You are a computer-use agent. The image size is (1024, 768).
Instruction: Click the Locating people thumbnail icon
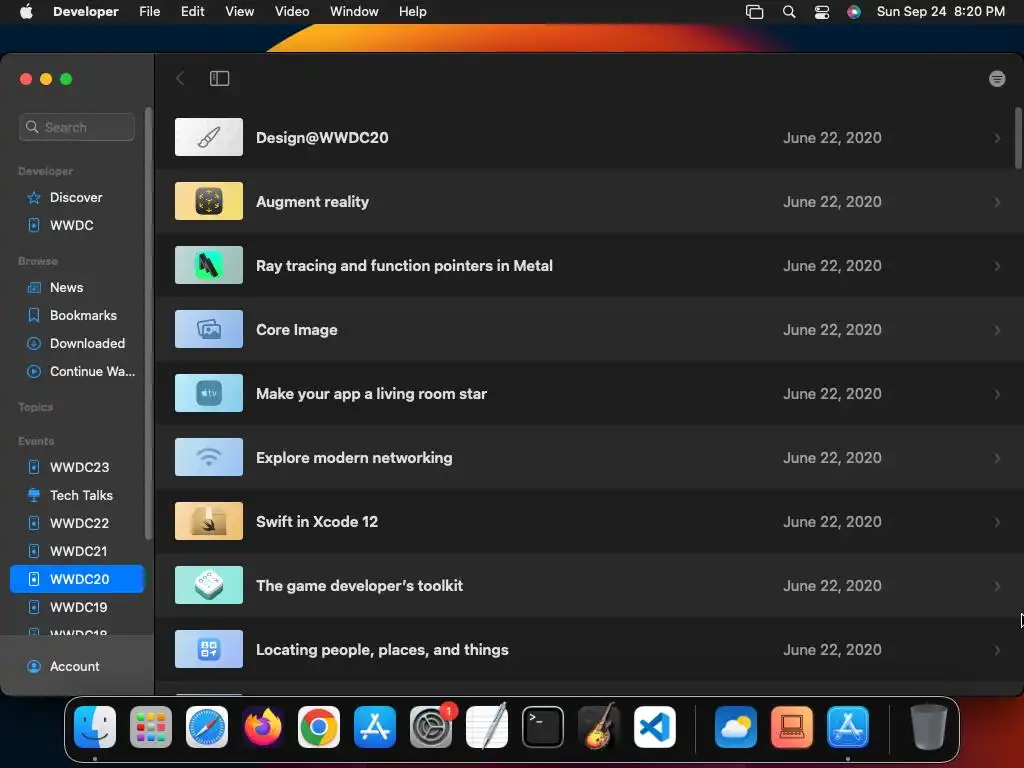tap(209, 649)
